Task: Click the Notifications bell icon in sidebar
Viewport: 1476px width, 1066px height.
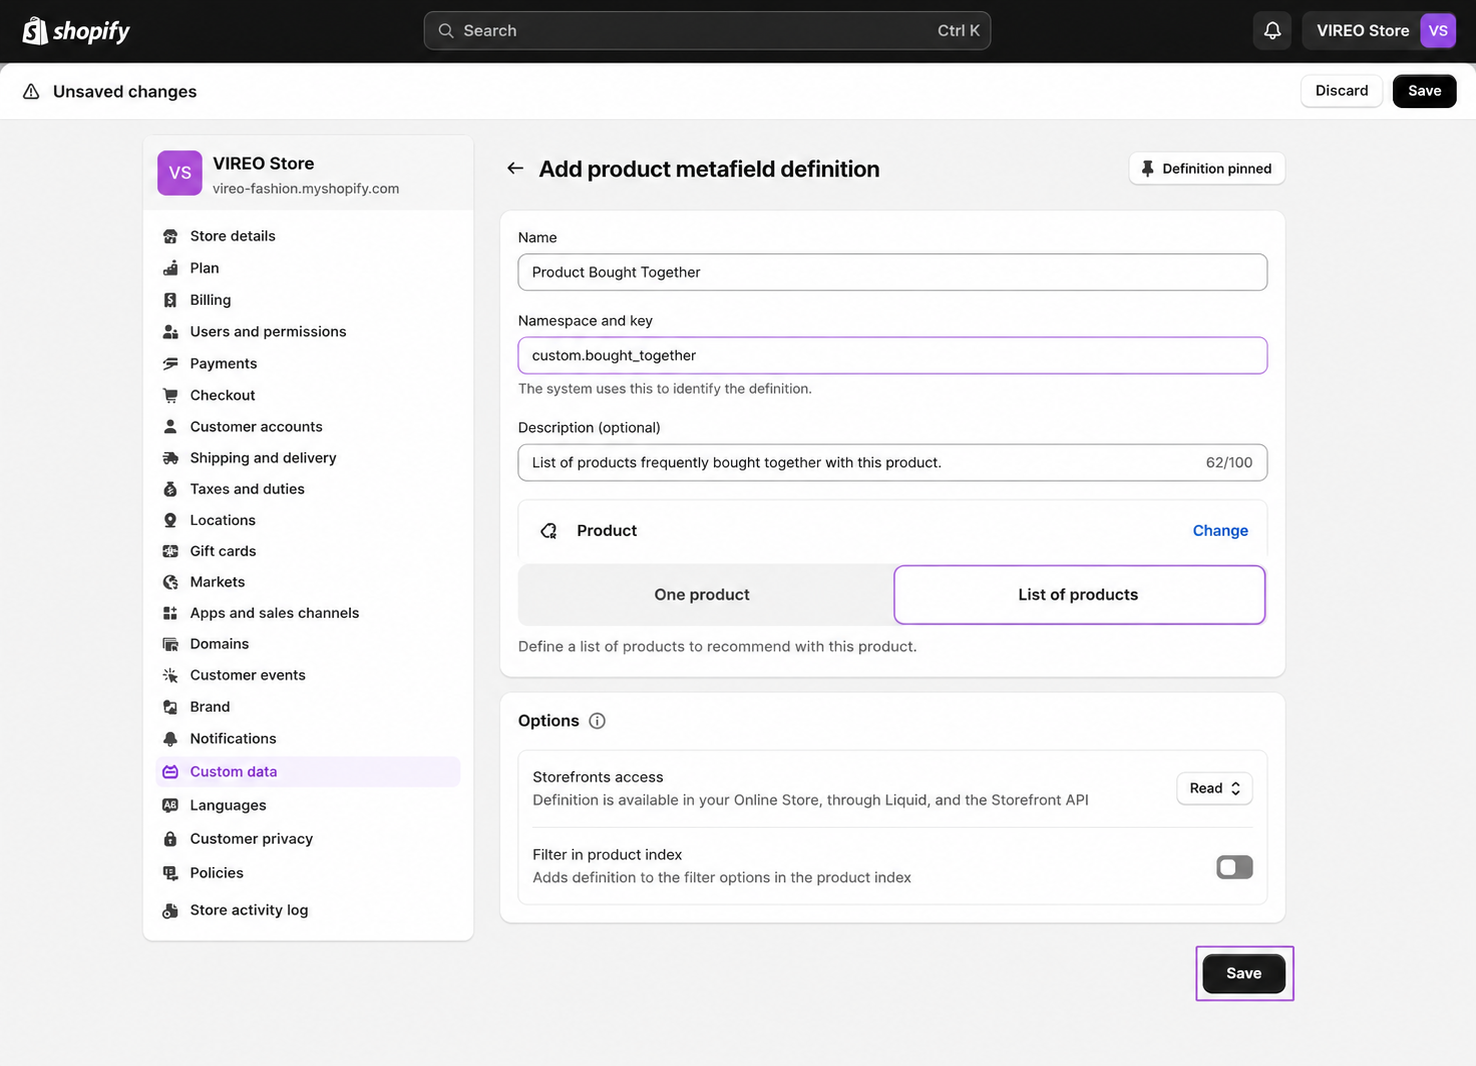Action: [170, 739]
